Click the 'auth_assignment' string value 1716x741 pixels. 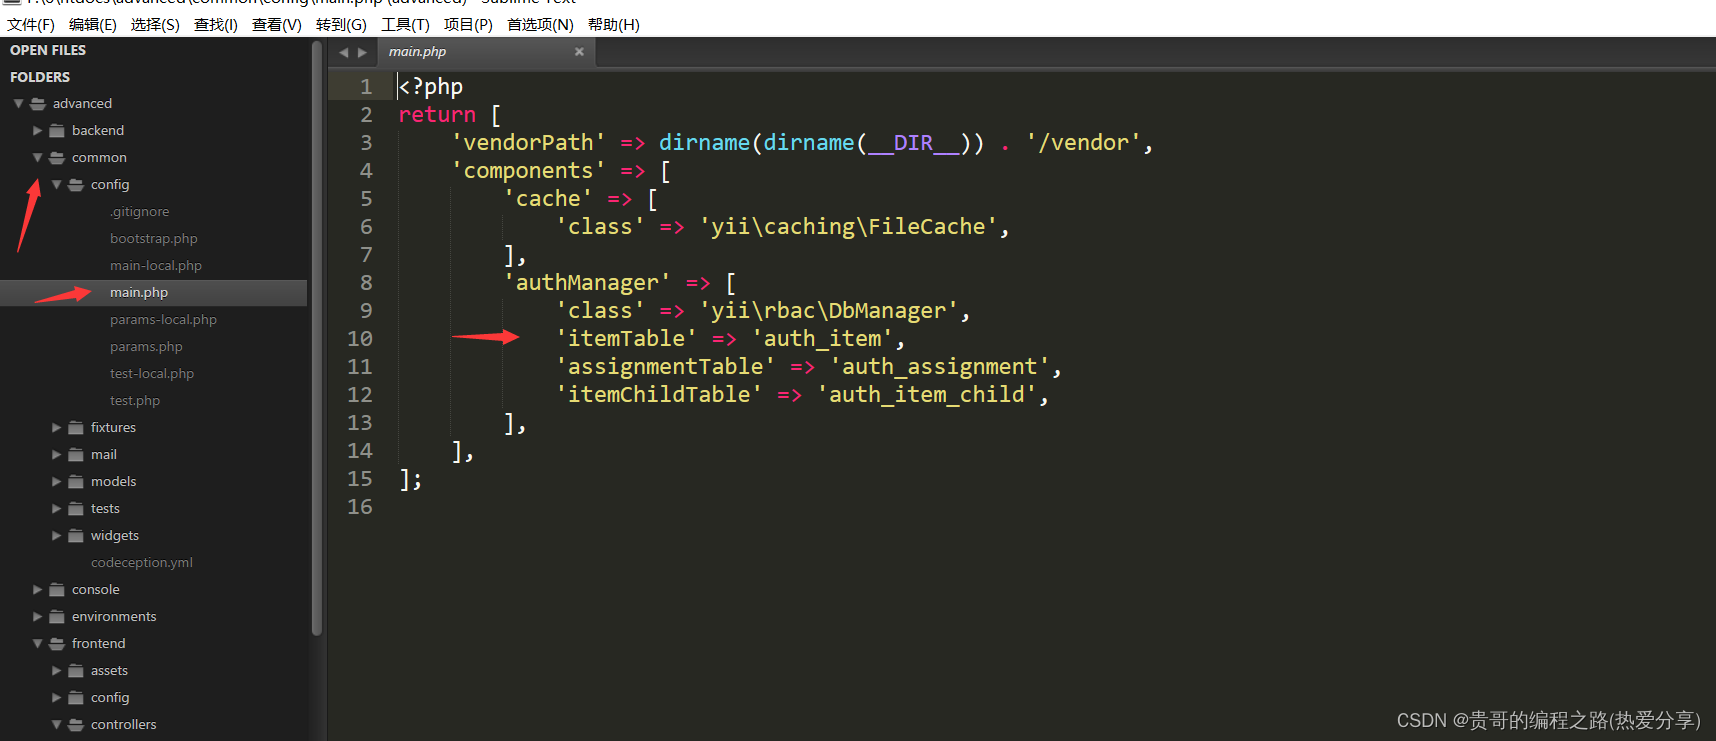click(x=940, y=367)
